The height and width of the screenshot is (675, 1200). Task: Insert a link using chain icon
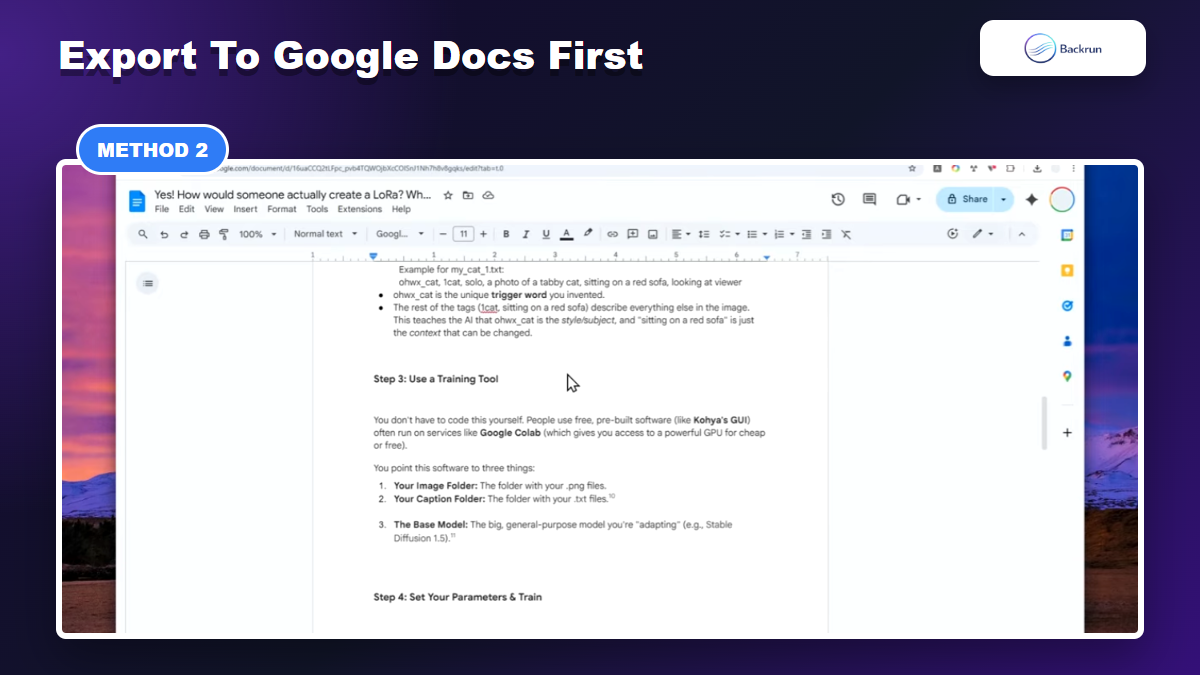[613, 234]
